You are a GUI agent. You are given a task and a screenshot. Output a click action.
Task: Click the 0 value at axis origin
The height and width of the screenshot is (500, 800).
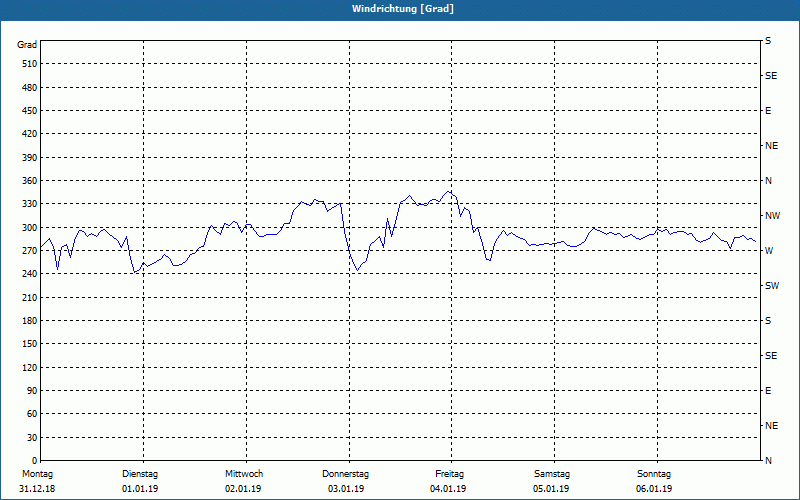click(x=34, y=461)
